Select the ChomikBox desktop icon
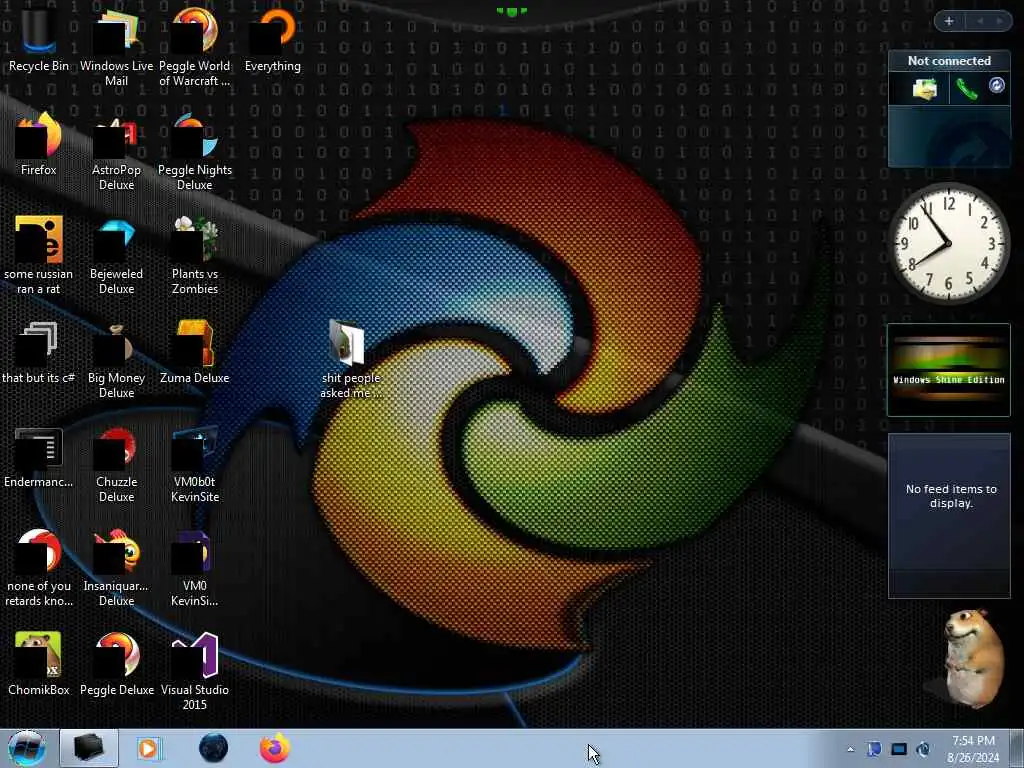The width and height of the screenshot is (1024, 768). [x=39, y=664]
